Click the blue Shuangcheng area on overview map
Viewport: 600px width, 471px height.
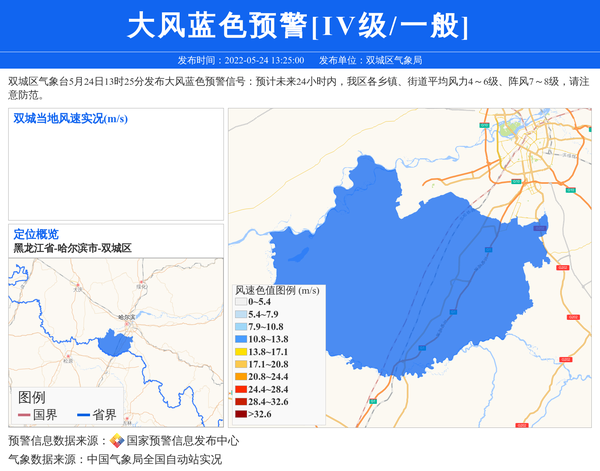click(118, 343)
